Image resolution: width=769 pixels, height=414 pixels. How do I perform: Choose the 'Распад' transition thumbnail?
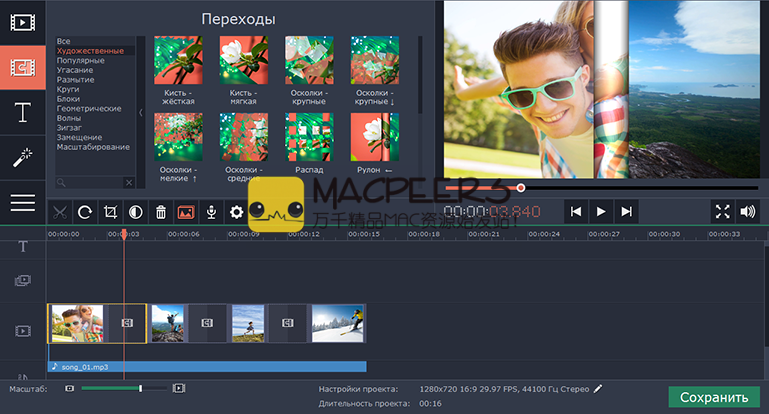click(x=309, y=137)
